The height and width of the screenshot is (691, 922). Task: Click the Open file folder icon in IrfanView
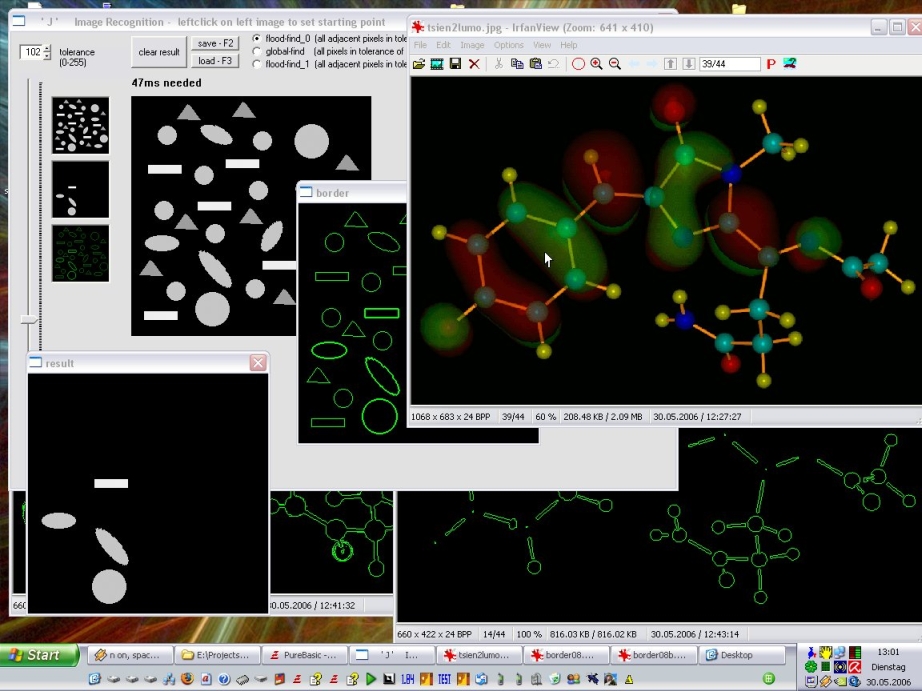click(x=419, y=64)
